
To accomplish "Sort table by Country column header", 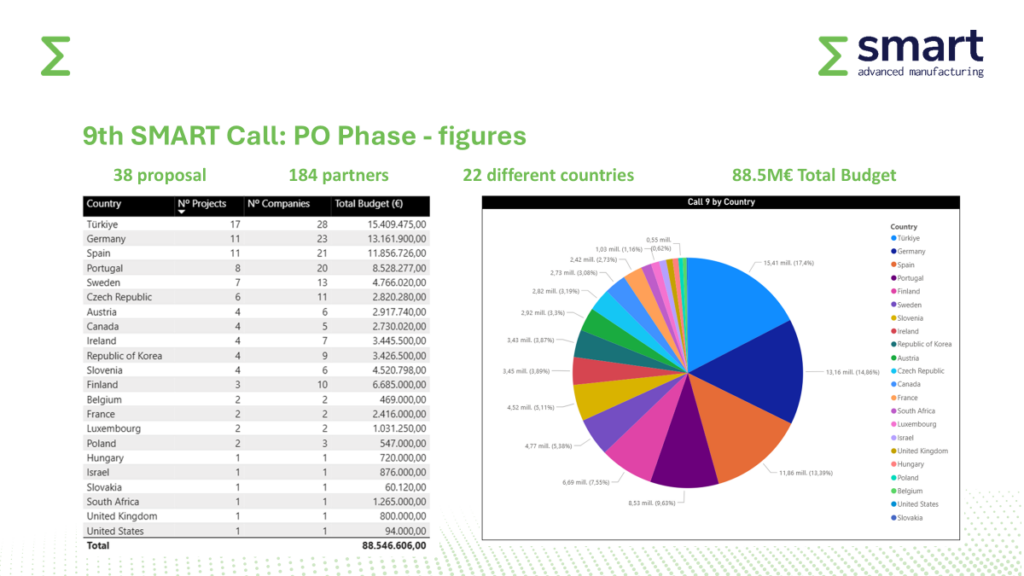I will tap(104, 204).
